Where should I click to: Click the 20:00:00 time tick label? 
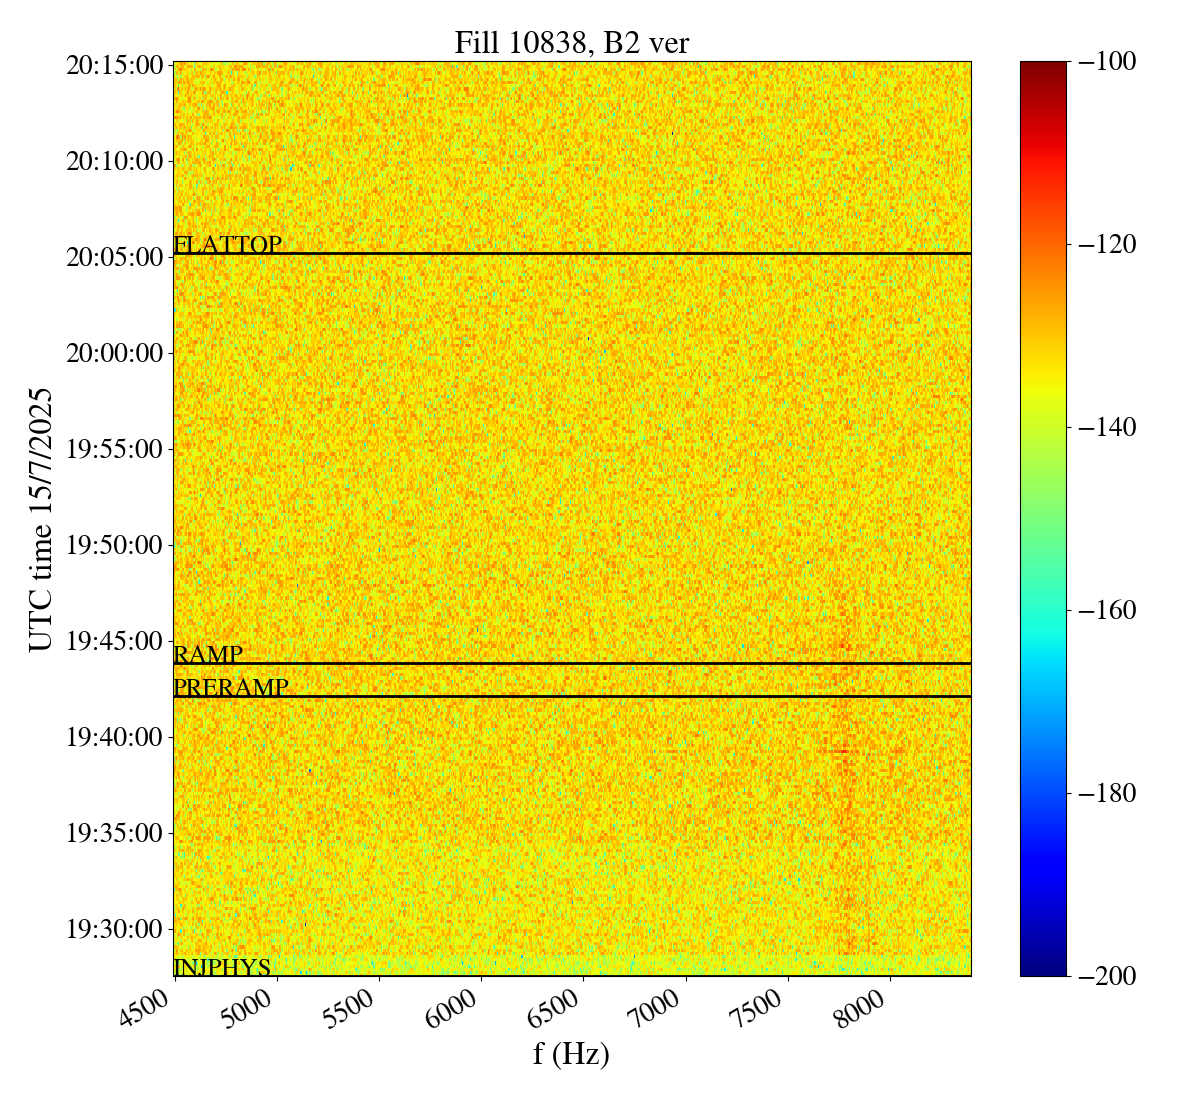point(114,353)
